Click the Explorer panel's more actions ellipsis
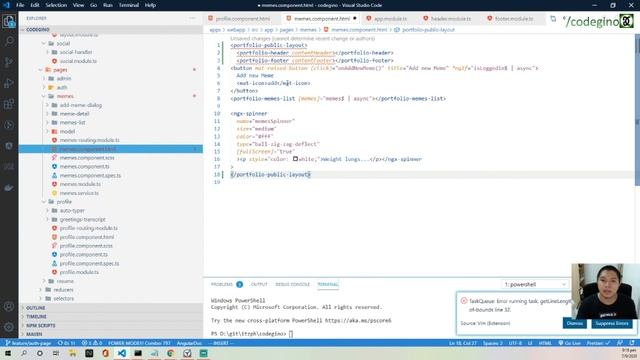The image size is (640, 360). coord(192,18)
